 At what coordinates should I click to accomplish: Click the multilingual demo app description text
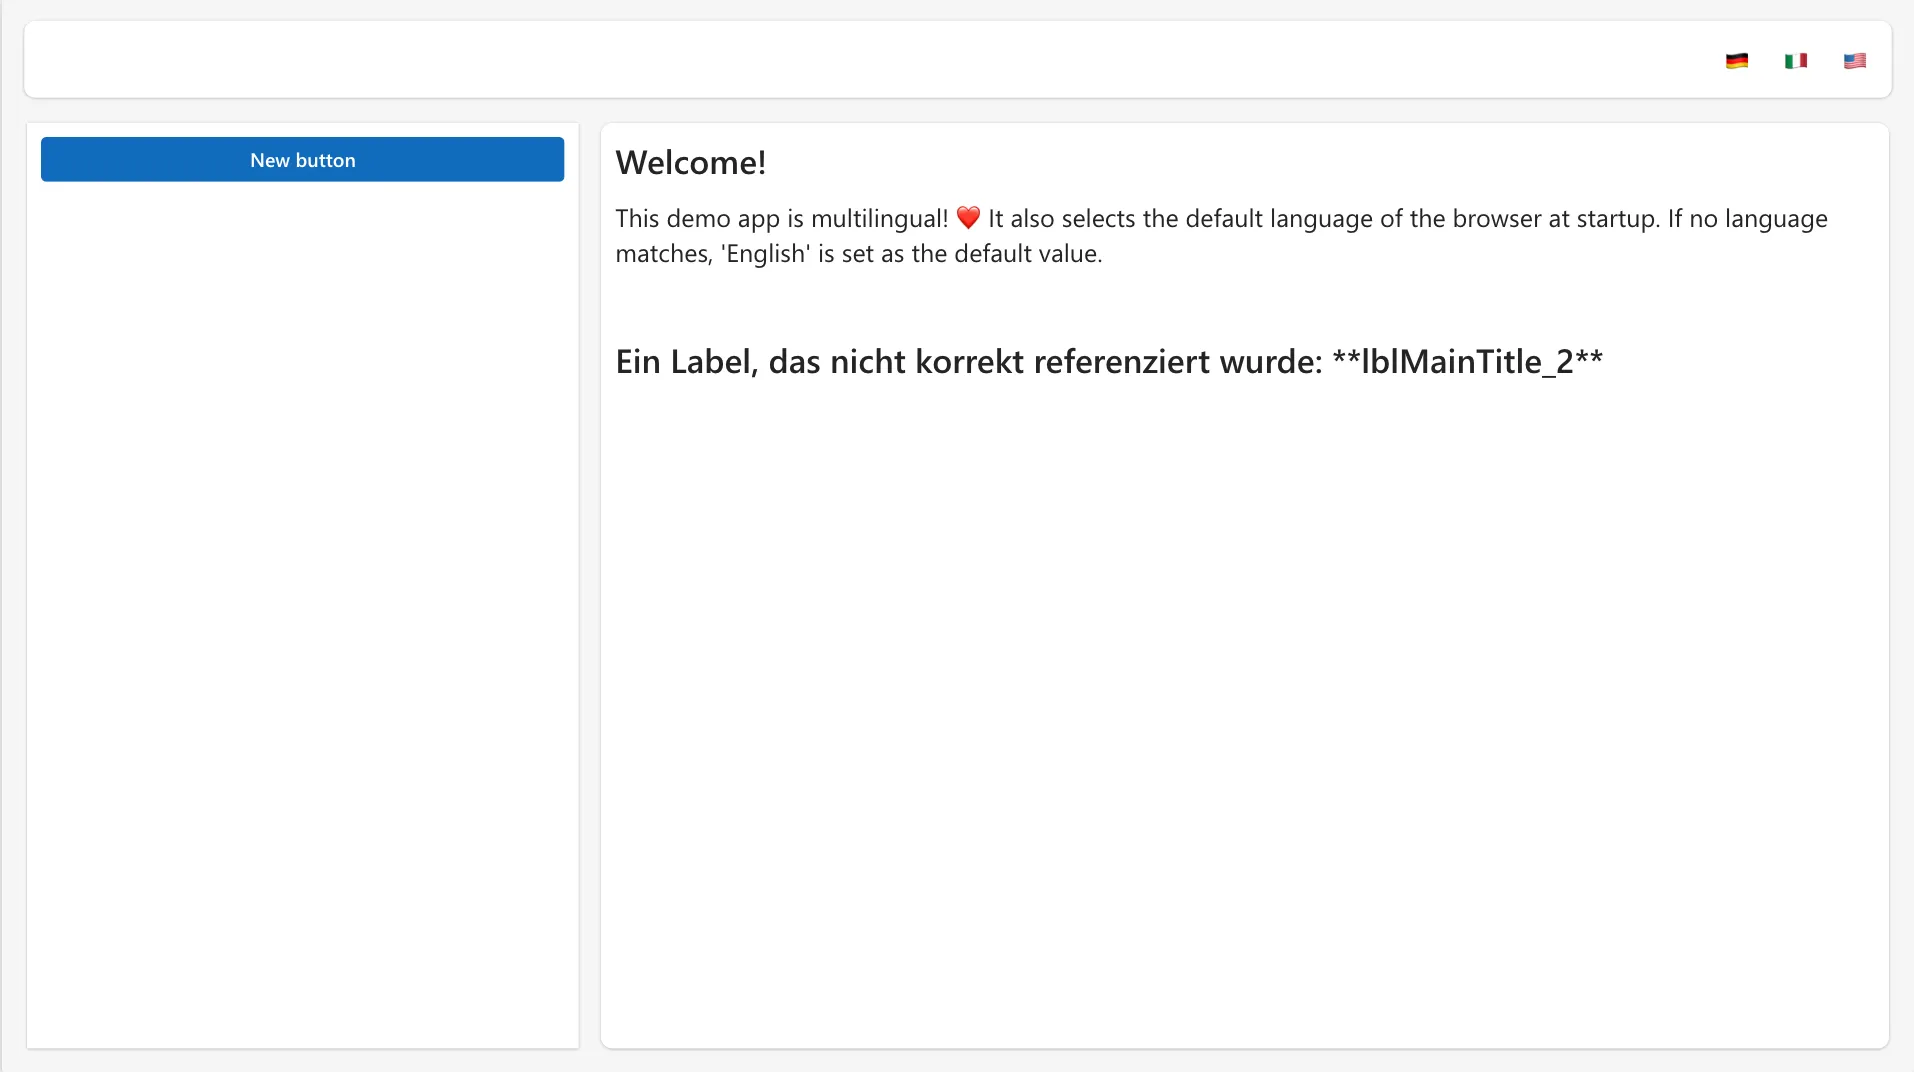click(x=1221, y=236)
